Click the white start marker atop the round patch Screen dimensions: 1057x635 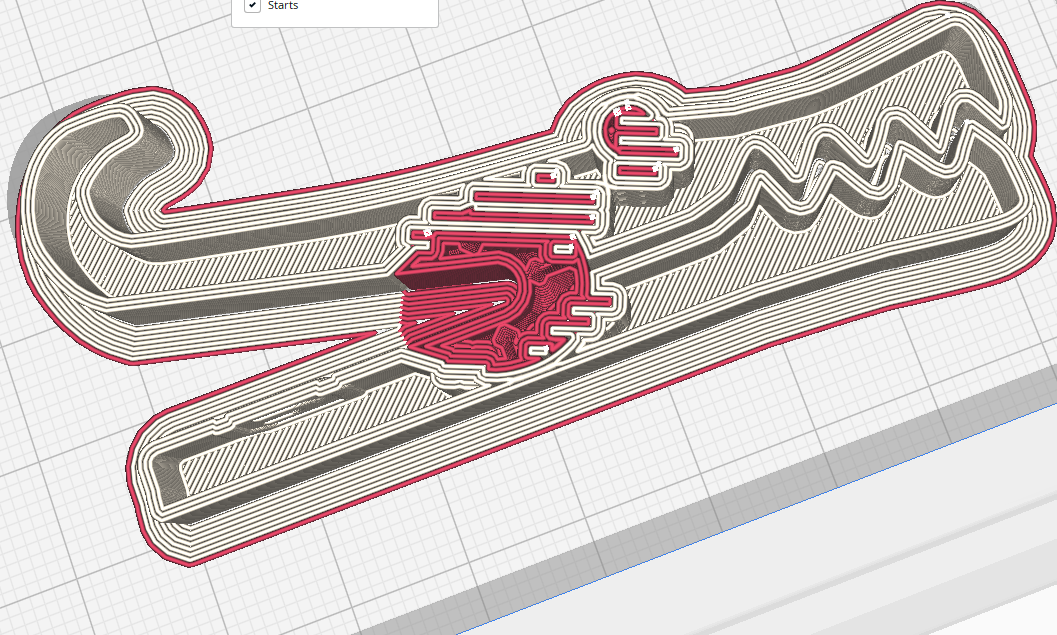point(629,104)
